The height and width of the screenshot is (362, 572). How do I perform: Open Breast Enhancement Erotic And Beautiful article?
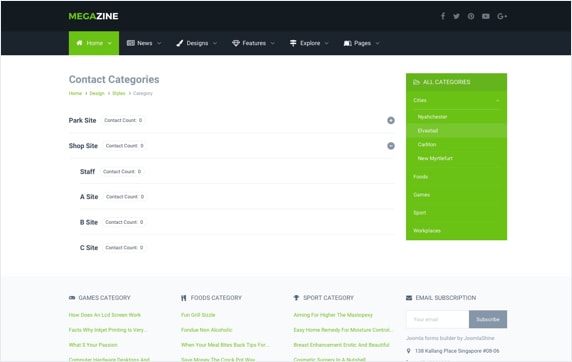click(x=341, y=345)
